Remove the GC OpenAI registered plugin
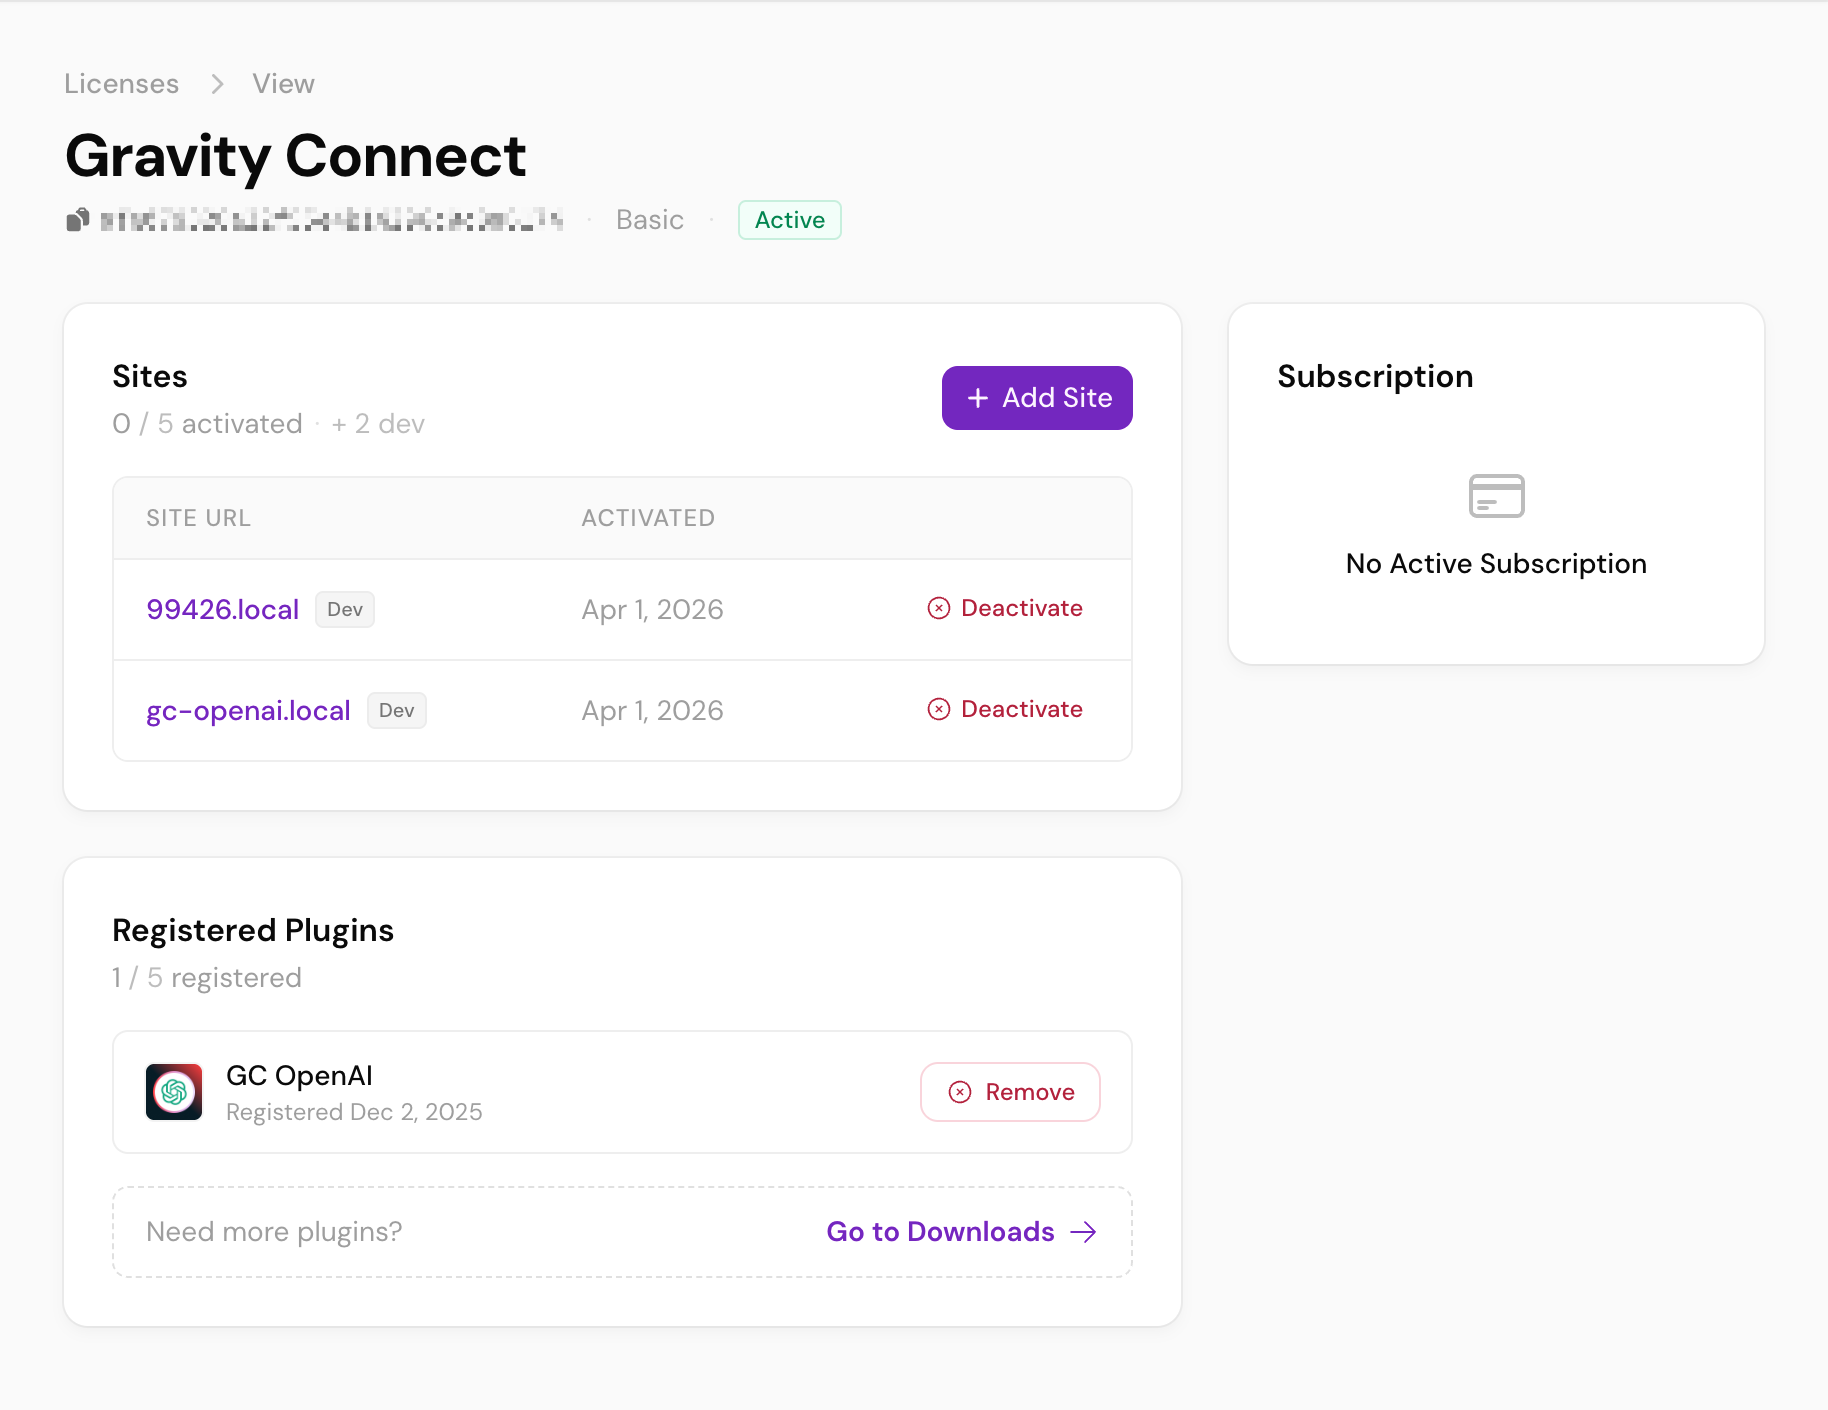 [1010, 1092]
